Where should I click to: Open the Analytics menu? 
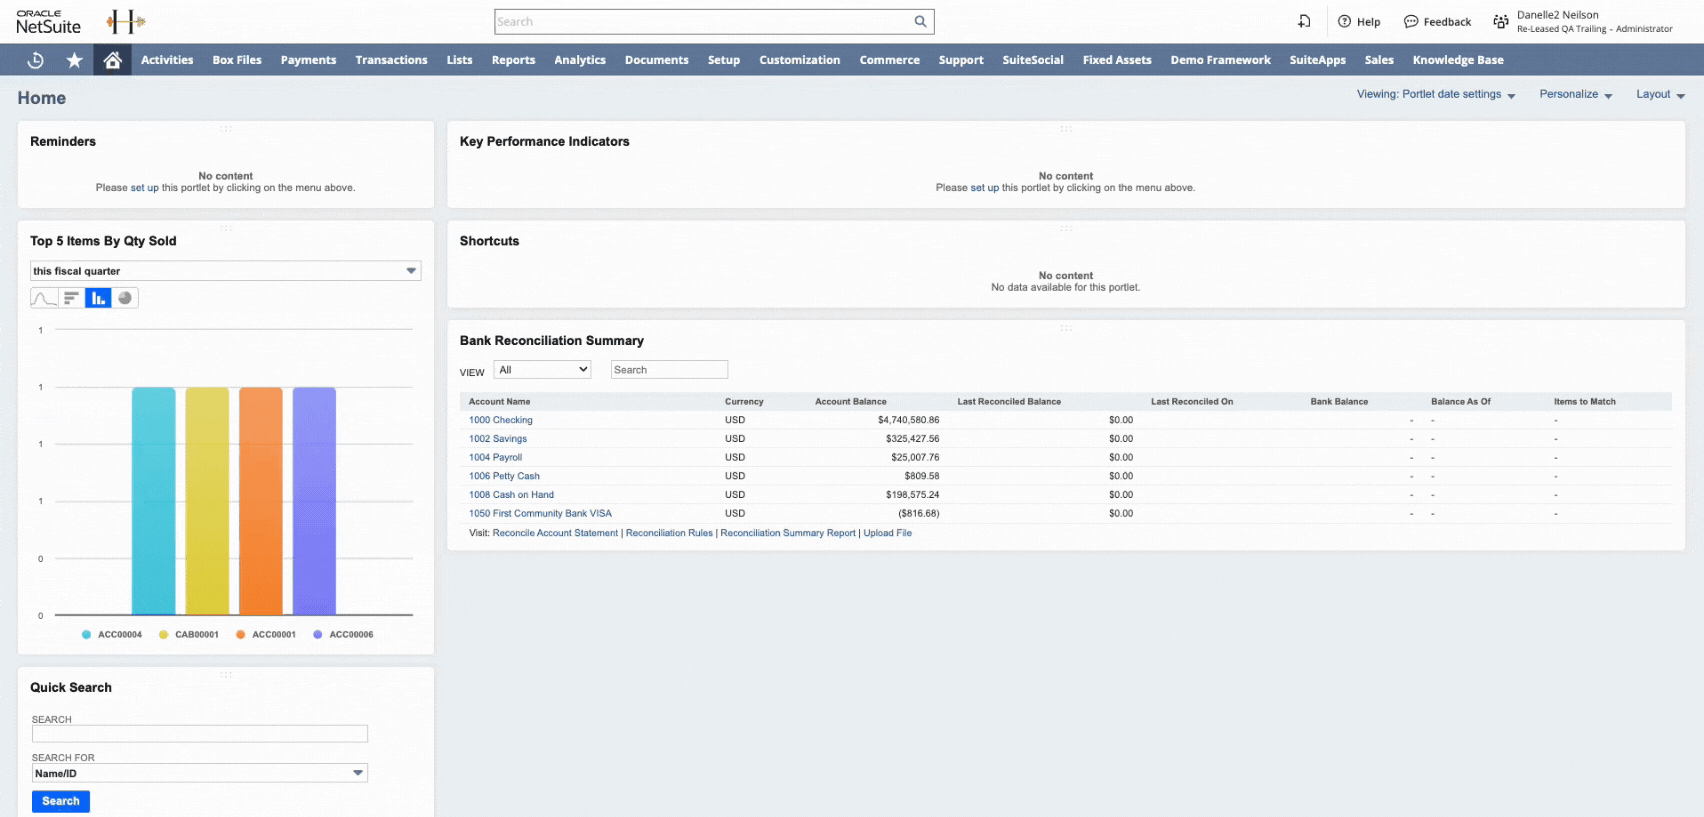pos(580,60)
